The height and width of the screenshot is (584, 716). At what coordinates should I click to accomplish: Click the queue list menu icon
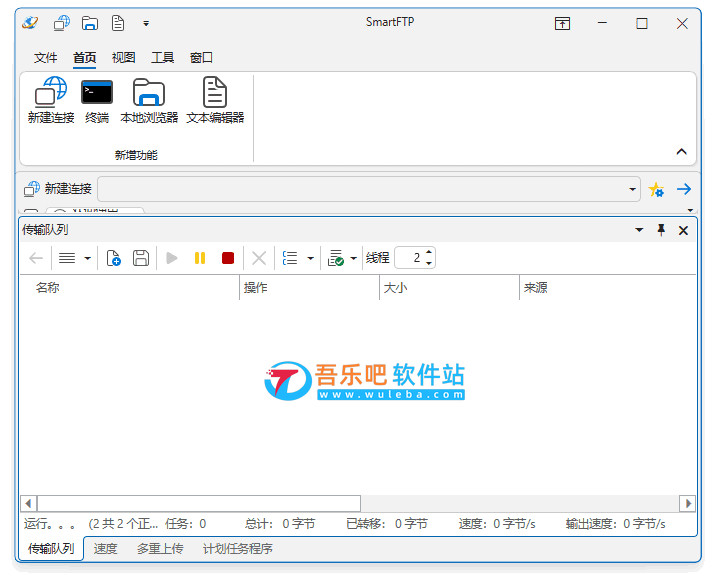tap(67, 258)
